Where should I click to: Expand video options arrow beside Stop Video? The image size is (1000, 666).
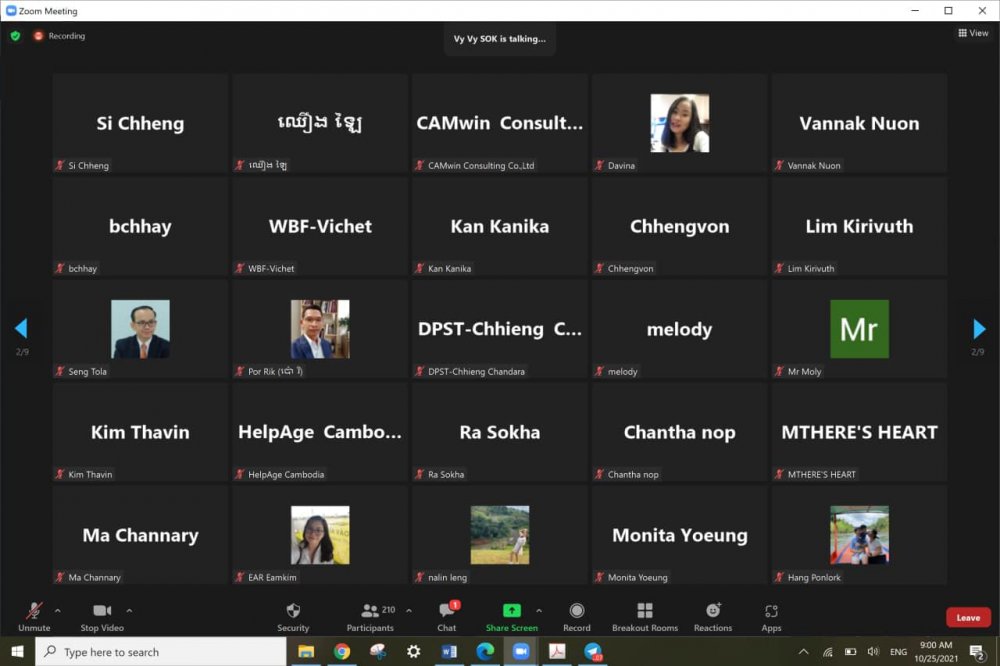(129, 610)
